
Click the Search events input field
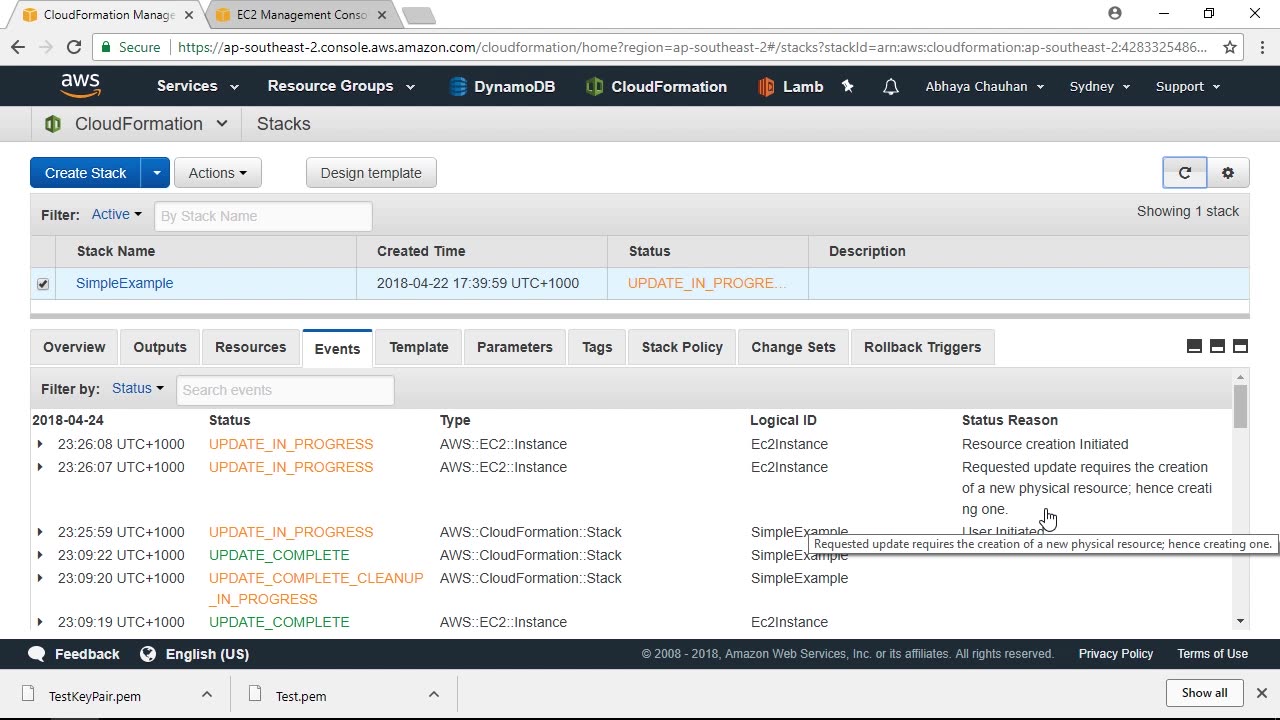tap(285, 390)
